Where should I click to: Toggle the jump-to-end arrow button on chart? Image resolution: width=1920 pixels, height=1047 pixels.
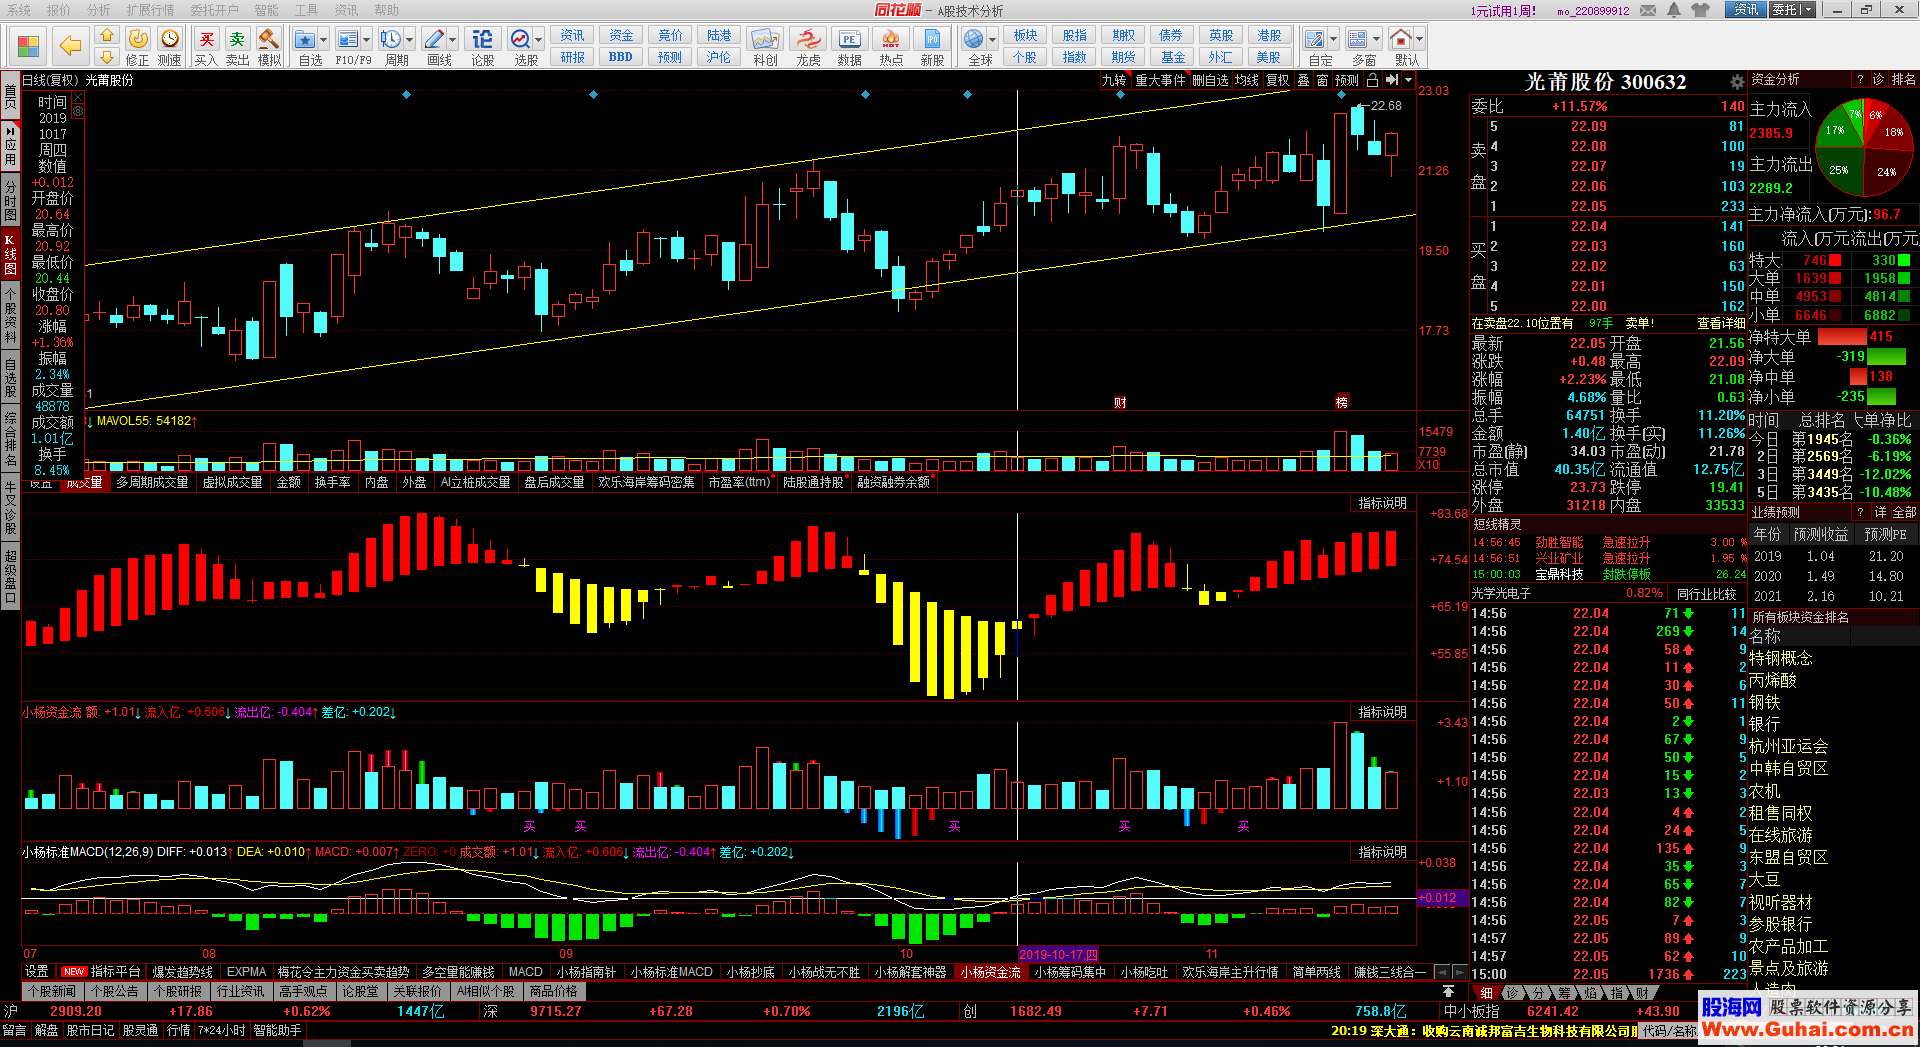click(1392, 80)
